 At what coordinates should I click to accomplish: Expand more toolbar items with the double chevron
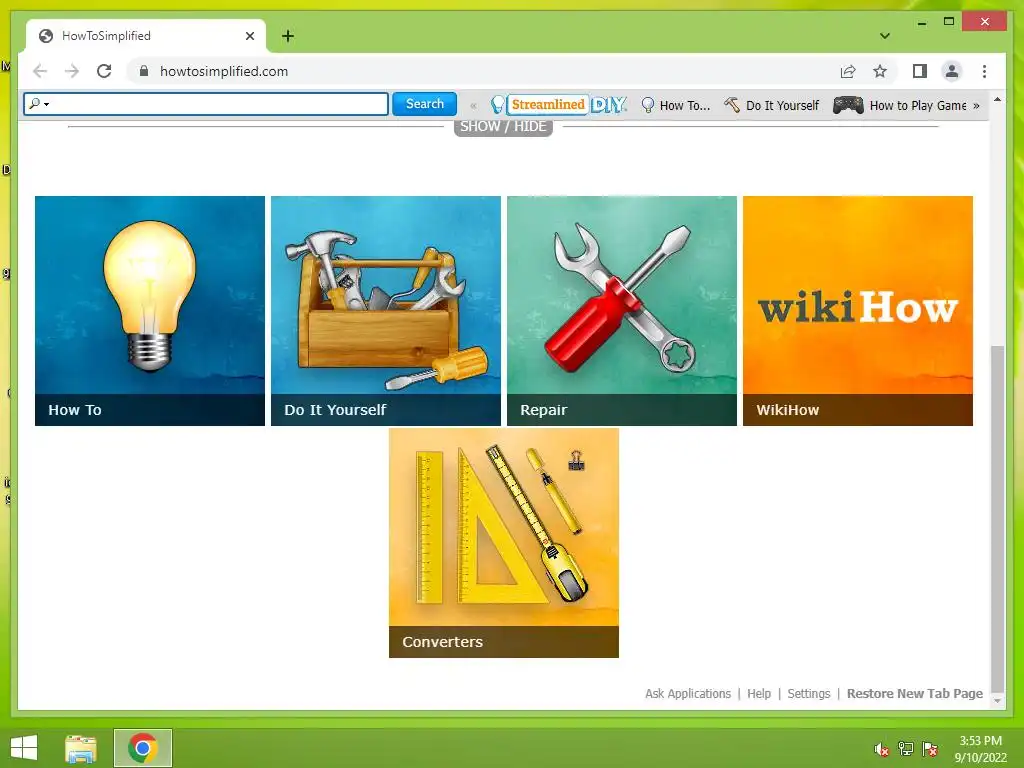(x=976, y=105)
